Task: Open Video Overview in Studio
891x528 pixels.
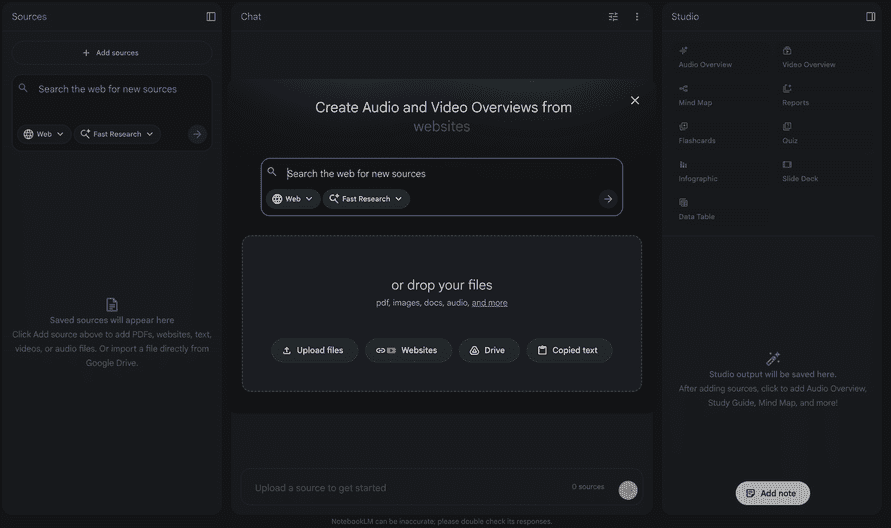Action: coord(823,57)
